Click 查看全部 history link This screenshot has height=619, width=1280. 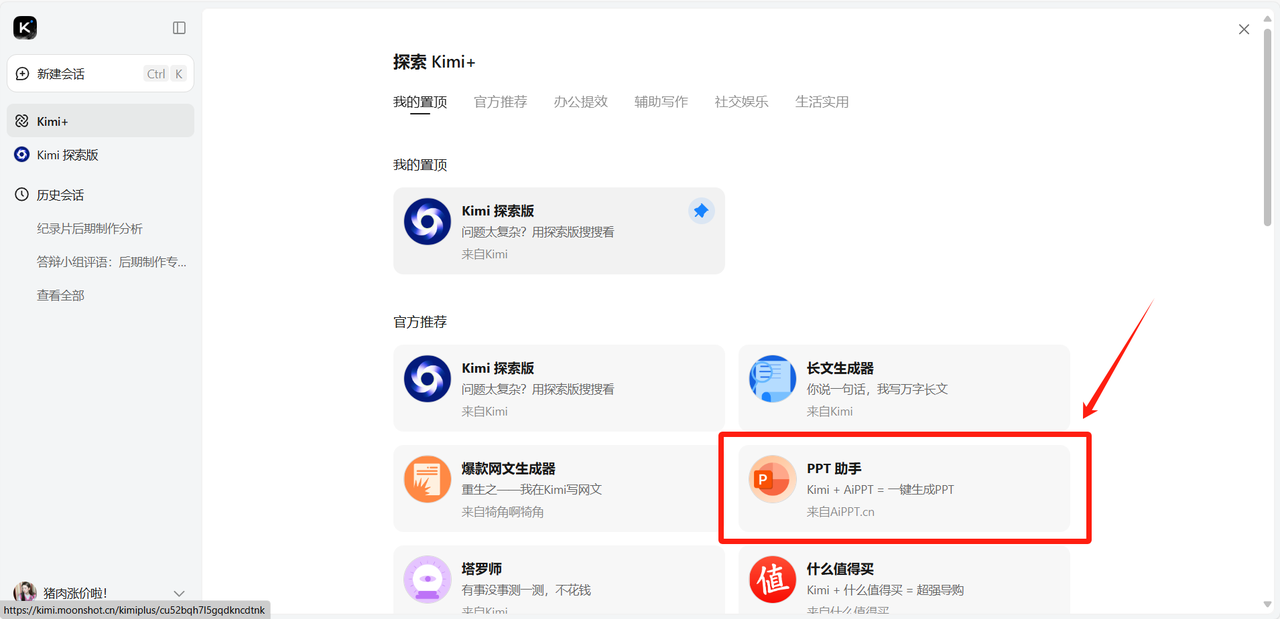click(x=61, y=295)
